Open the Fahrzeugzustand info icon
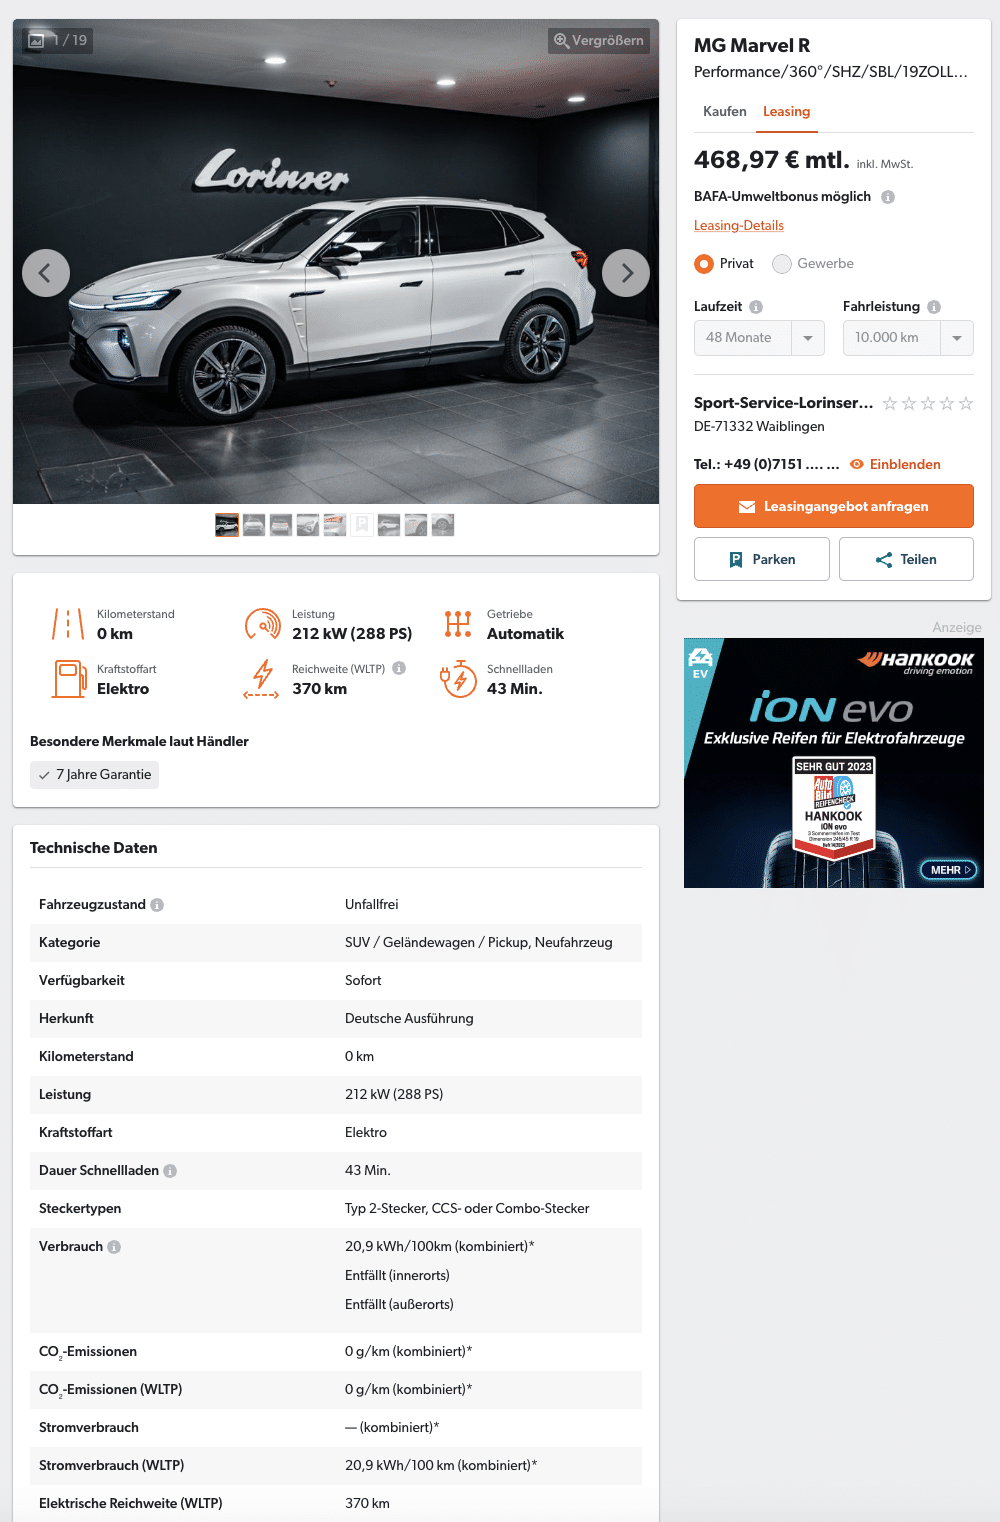The height and width of the screenshot is (1522, 1000). (157, 905)
